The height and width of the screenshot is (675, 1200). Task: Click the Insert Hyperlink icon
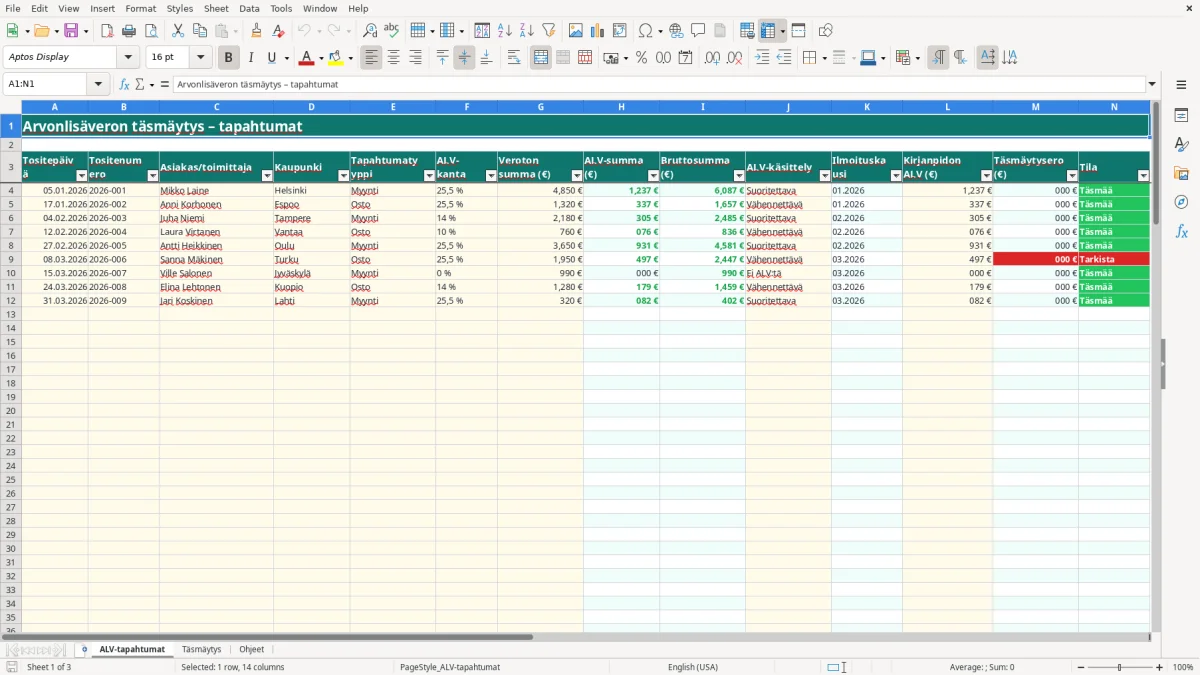(676, 31)
